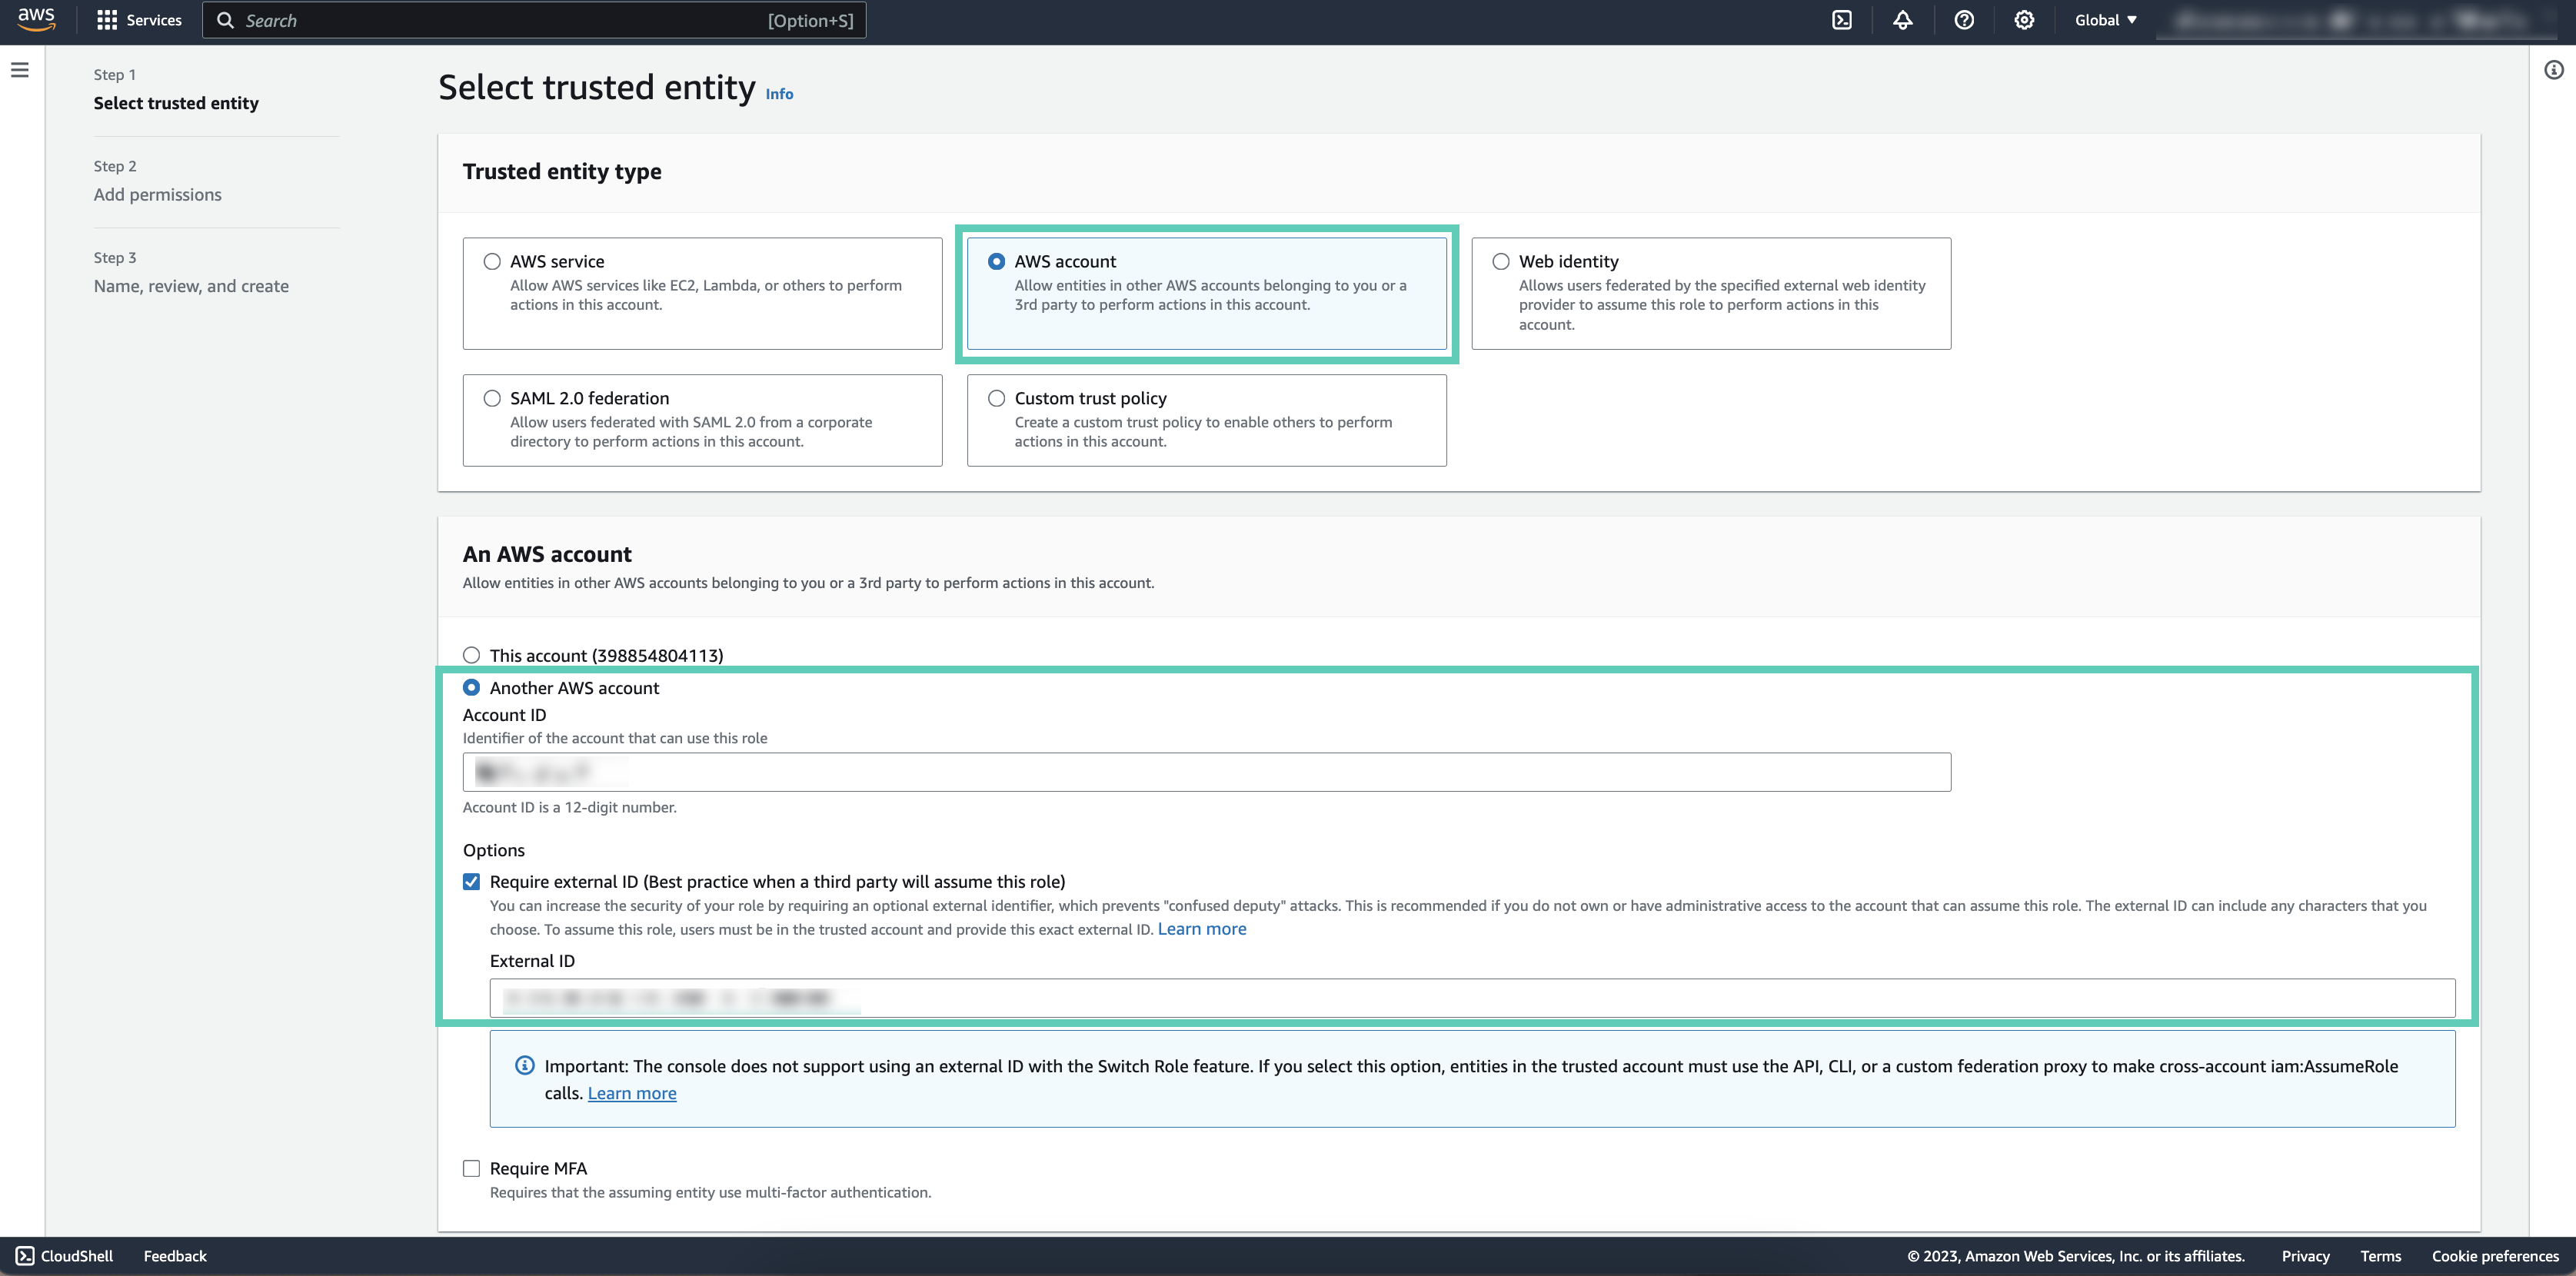Open the Services grid menu
The width and height of the screenshot is (2576, 1276).
pyautogui.click(x=139, y=20)
